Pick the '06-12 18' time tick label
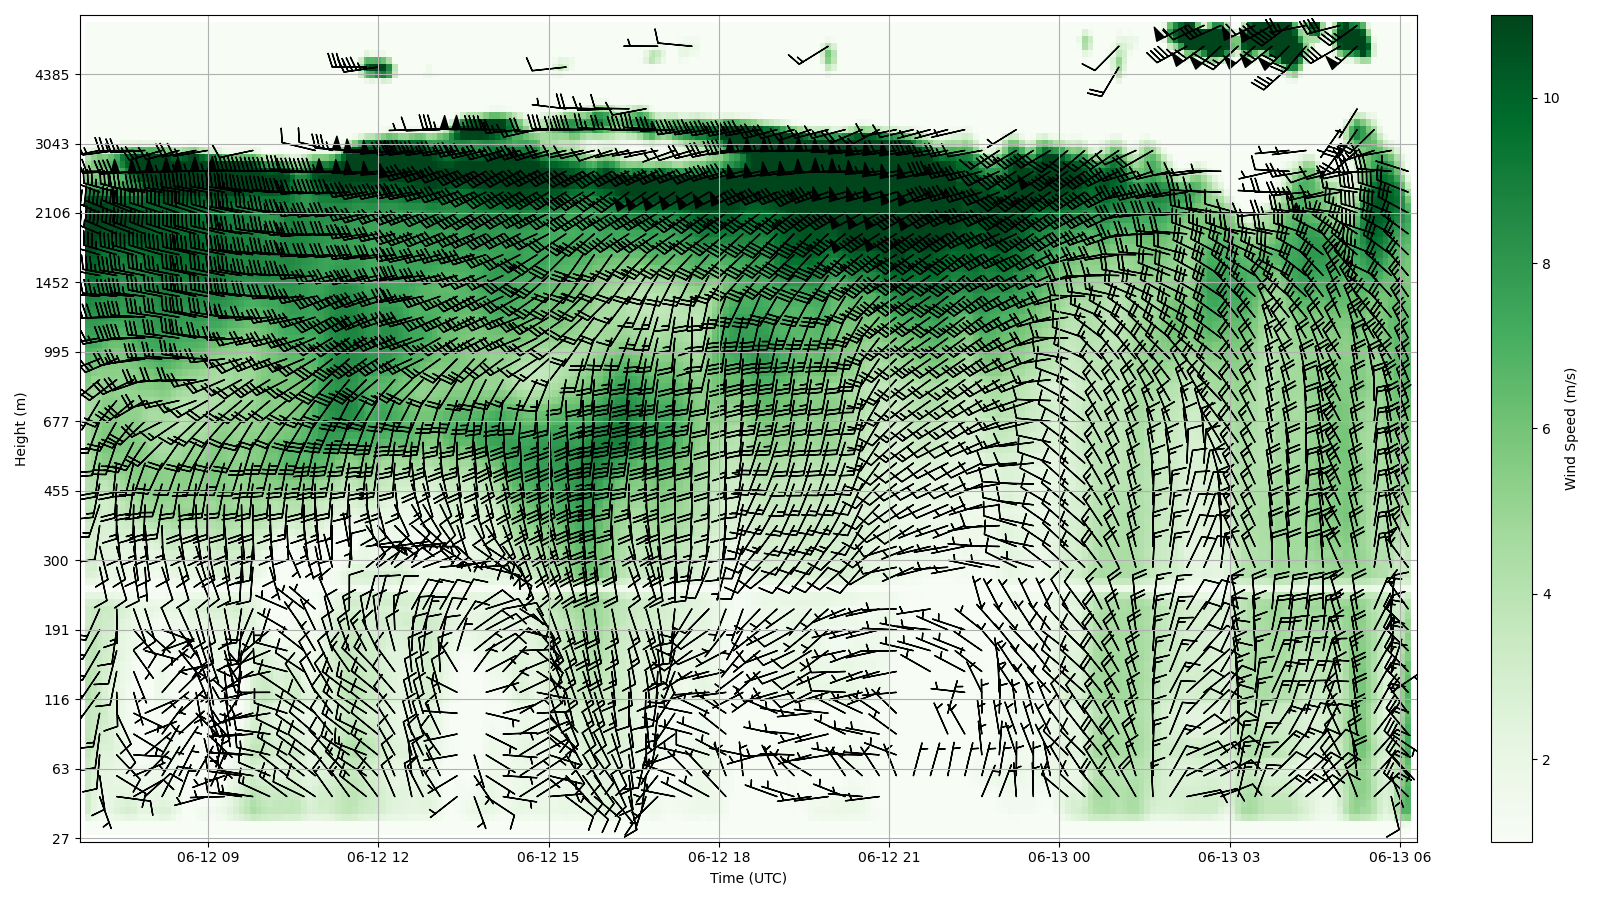1600x900 pixels. [718, 857]
